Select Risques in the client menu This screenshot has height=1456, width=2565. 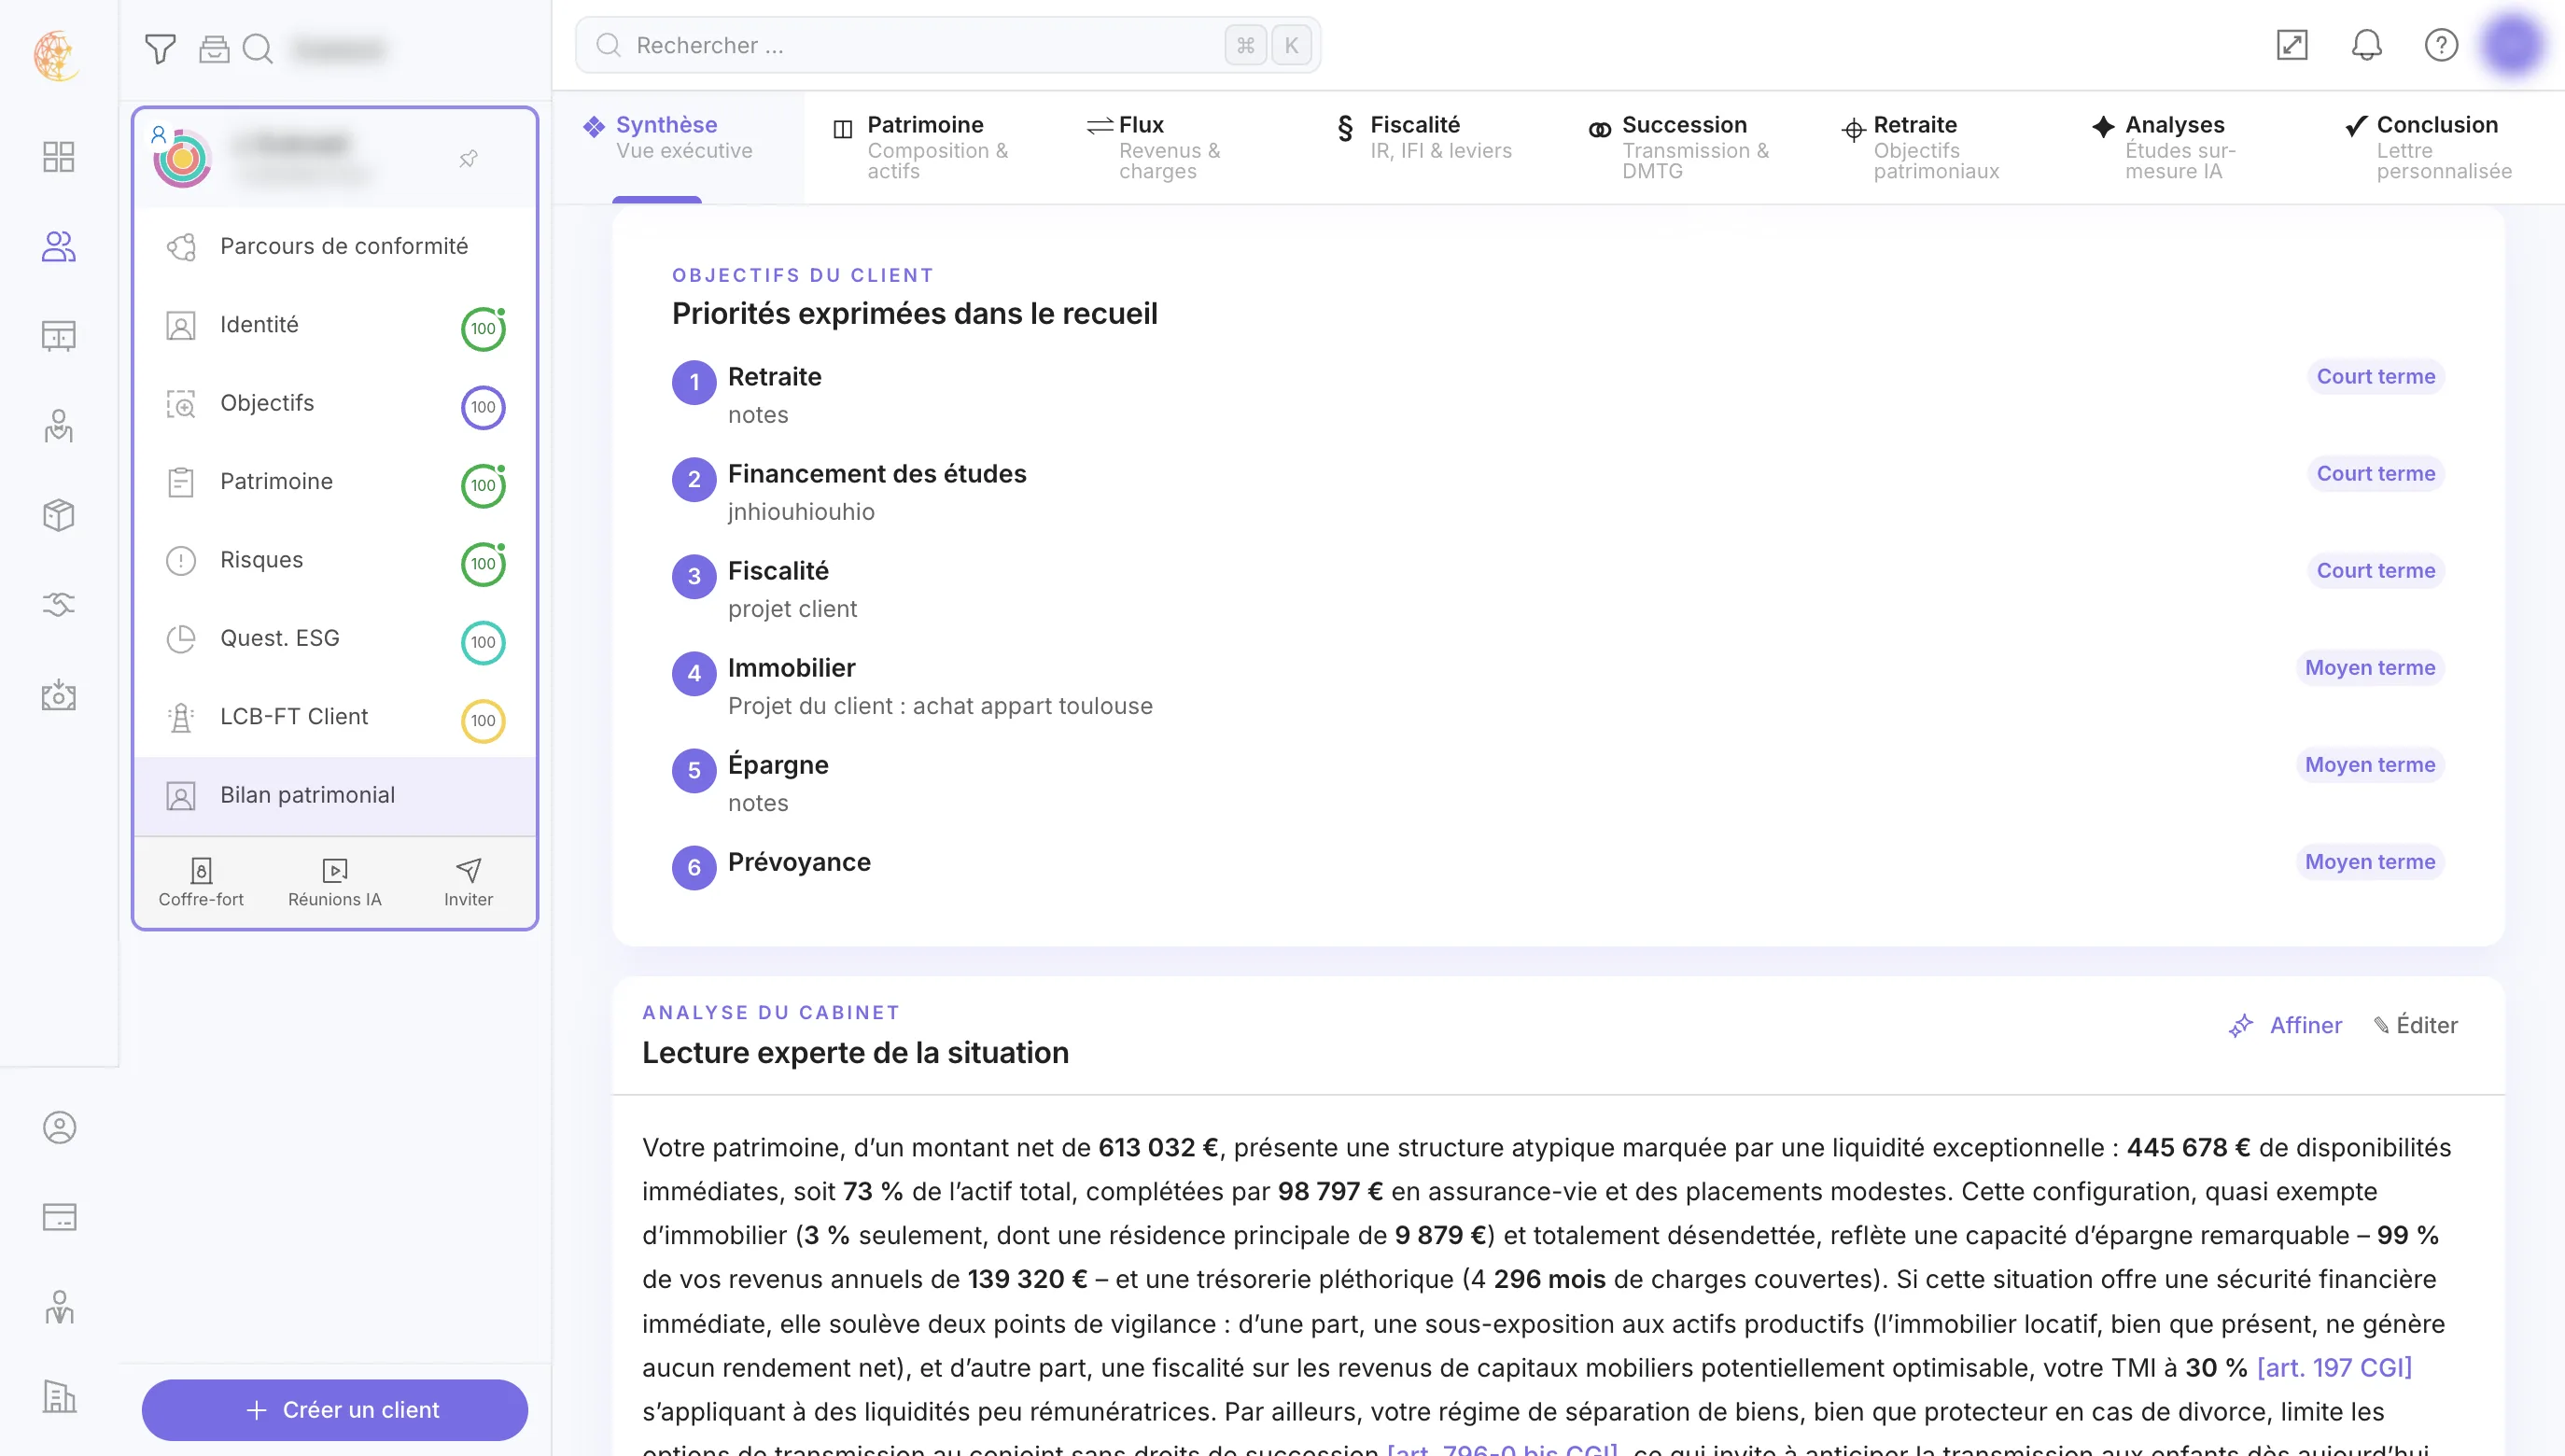[335, 560]
